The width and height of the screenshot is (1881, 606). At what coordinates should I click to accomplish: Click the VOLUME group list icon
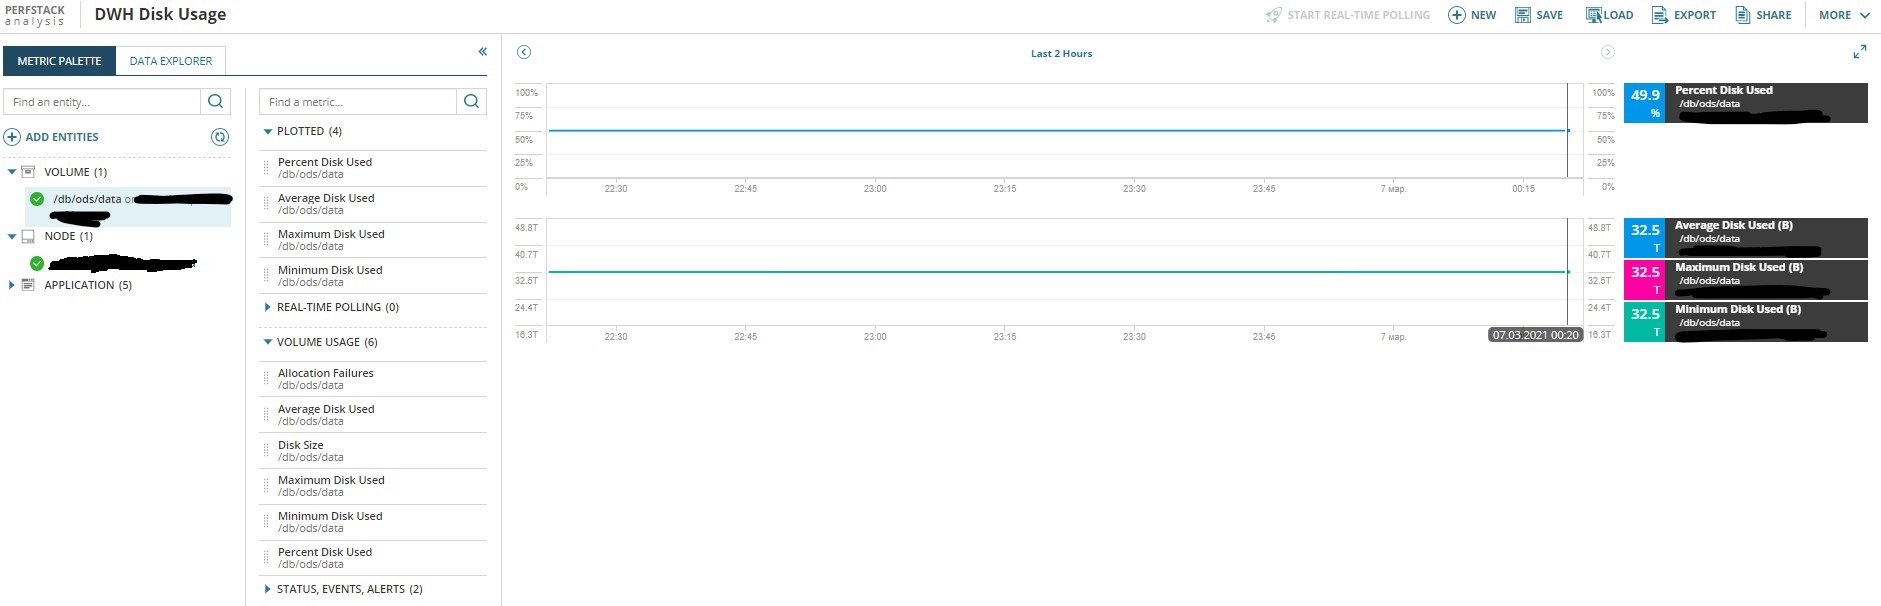28,172
